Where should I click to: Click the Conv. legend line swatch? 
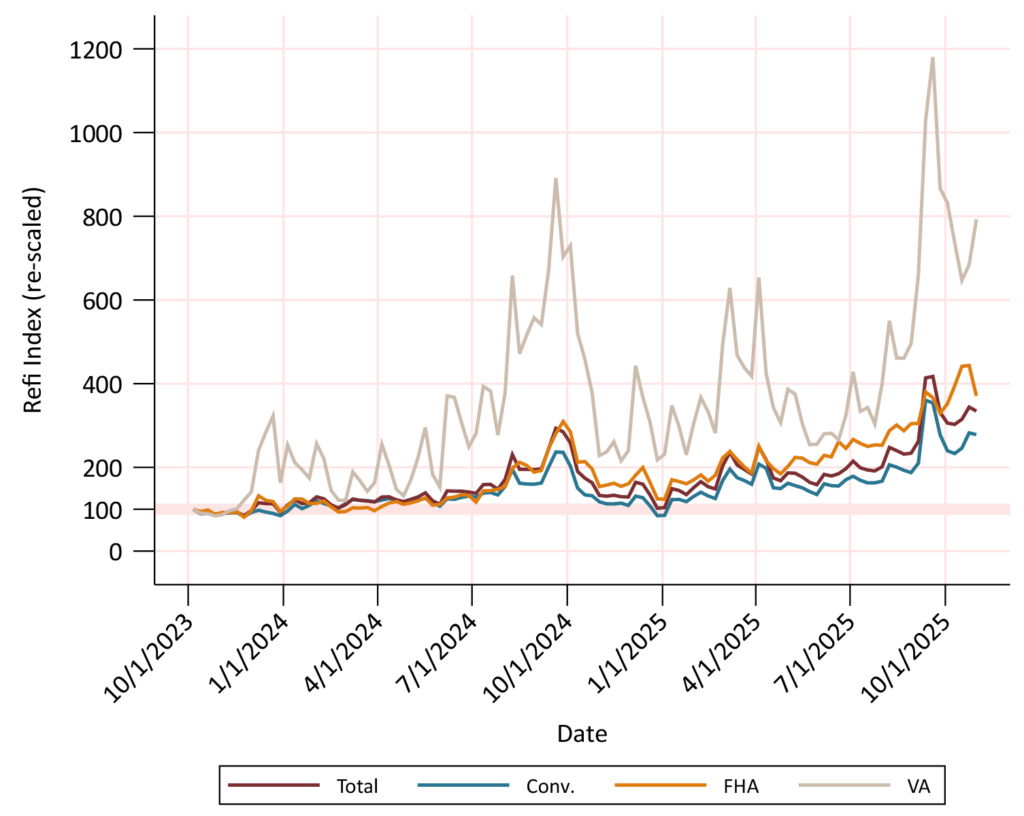click(x=461, y=785)
